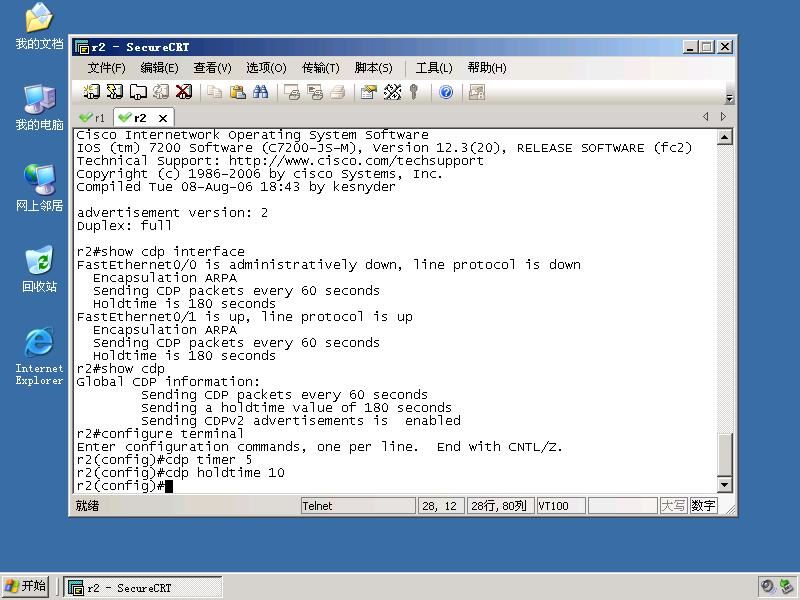Screen dimensions: 800x600
Task: Click the Disconnect red X icon
Action: click(x=184, y=92)
